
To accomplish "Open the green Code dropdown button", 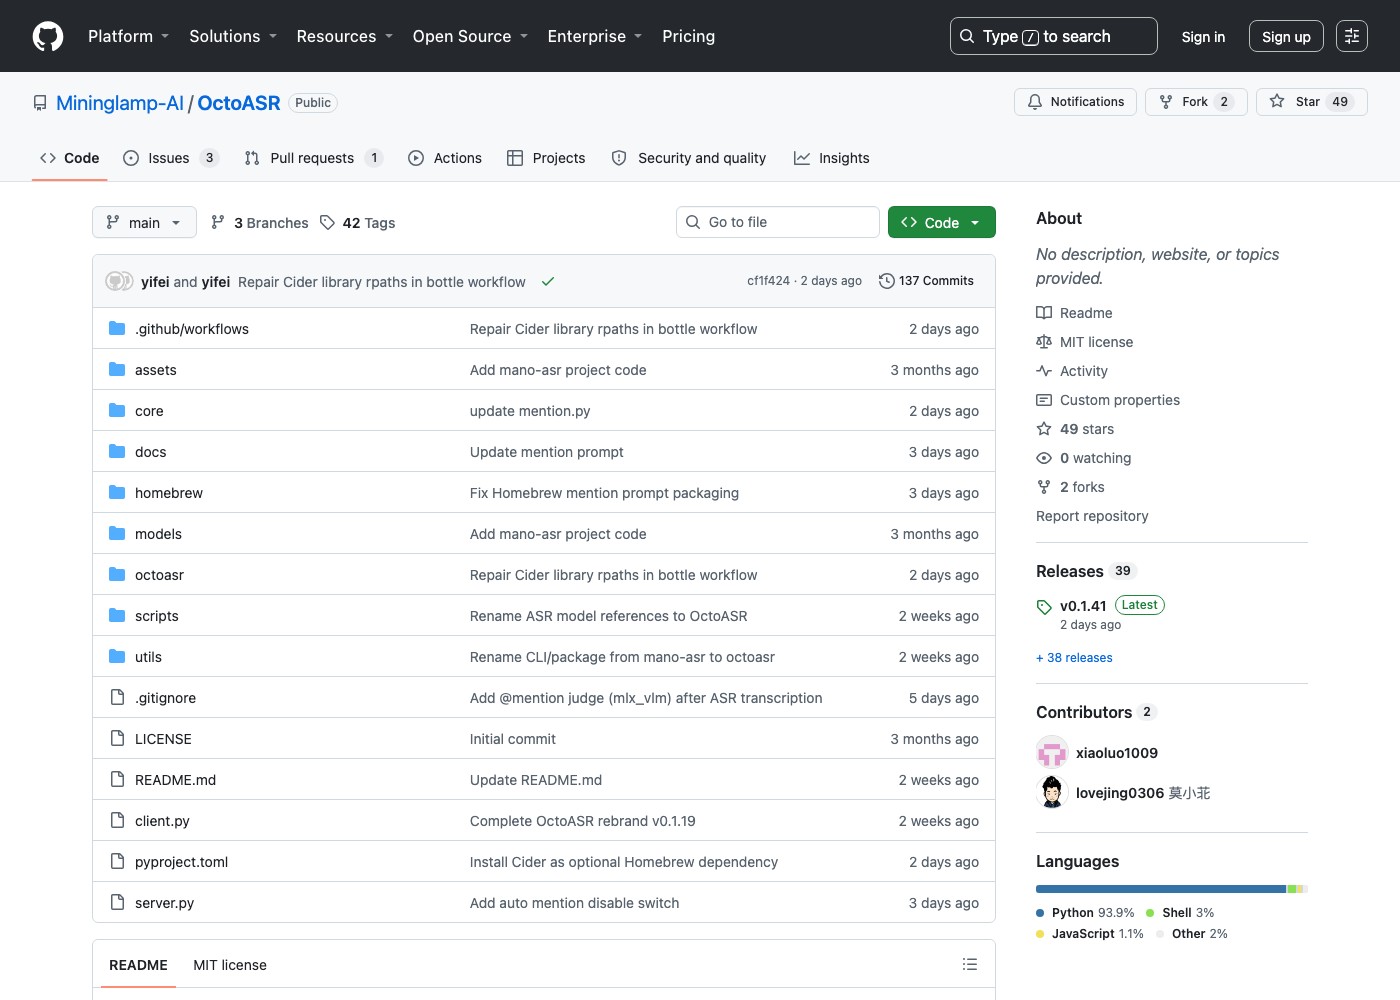I will click(941, 222).
